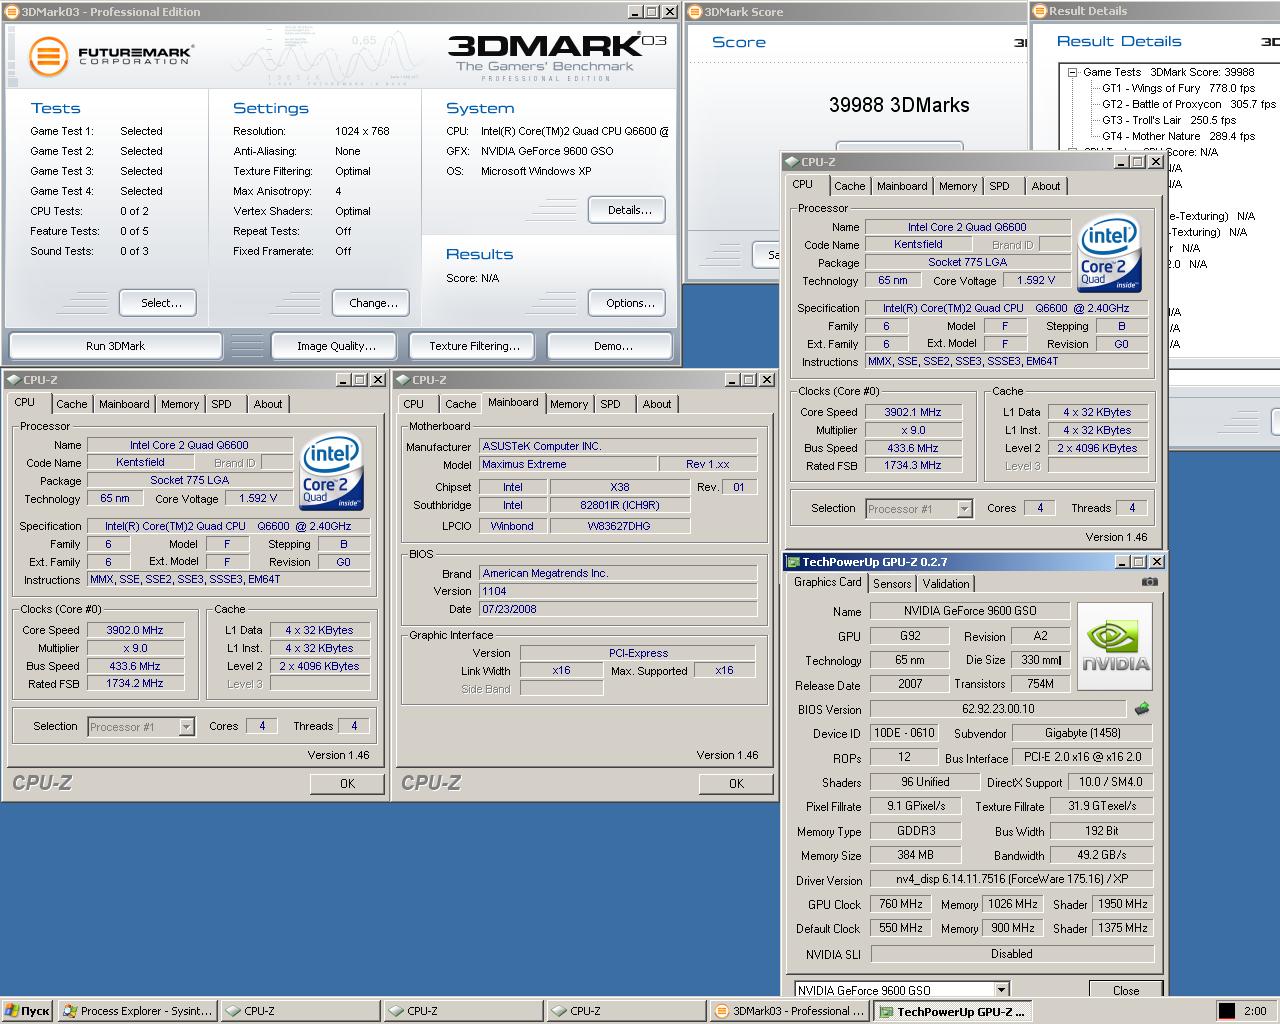
Task: Activate TechPowerUp GPU-Z taskbar button
Action: pos(951,1011)
